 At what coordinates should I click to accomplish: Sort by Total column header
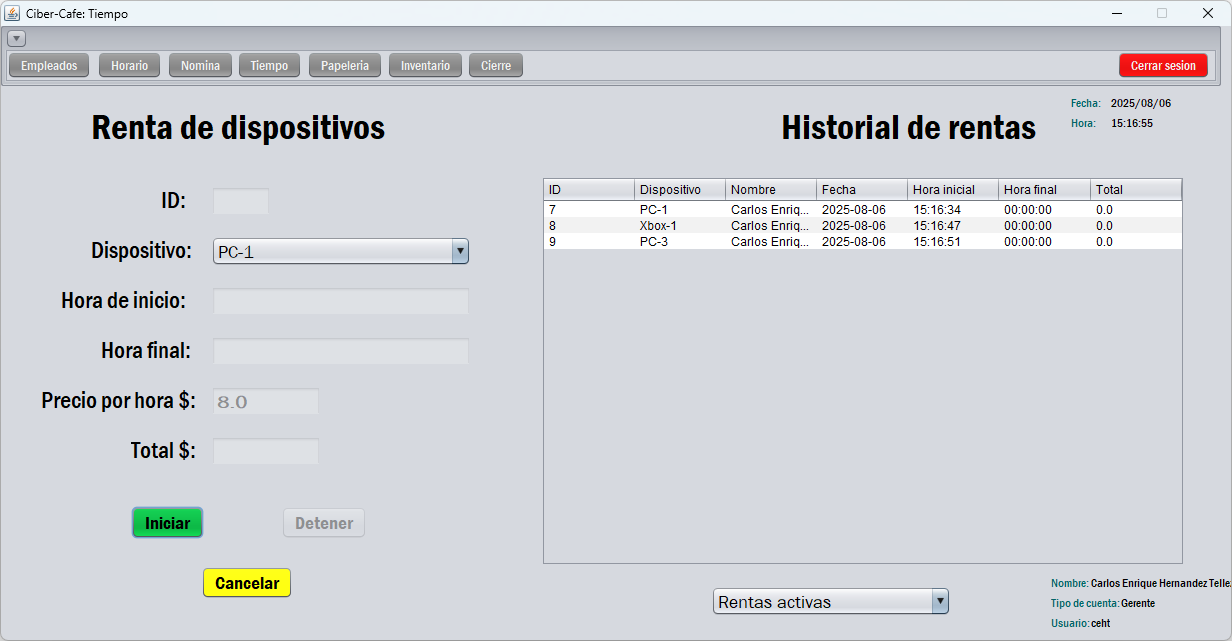tap(1136, 190)
